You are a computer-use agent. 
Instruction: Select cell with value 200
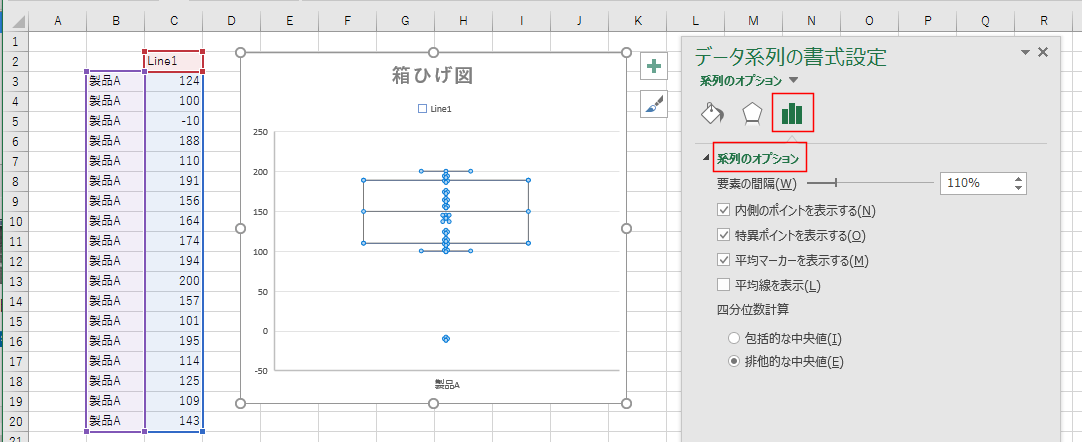[x=174, y=281]
